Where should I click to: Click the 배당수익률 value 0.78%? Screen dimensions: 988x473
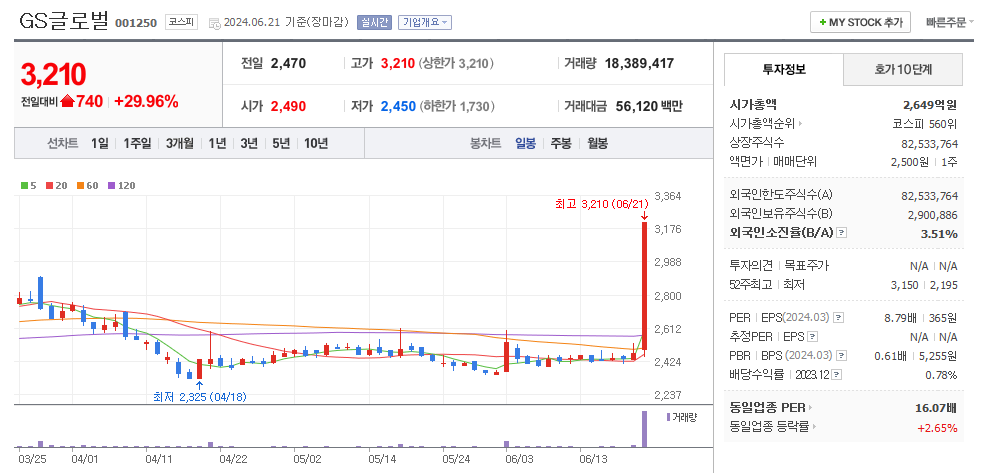[x=943, y=375]
